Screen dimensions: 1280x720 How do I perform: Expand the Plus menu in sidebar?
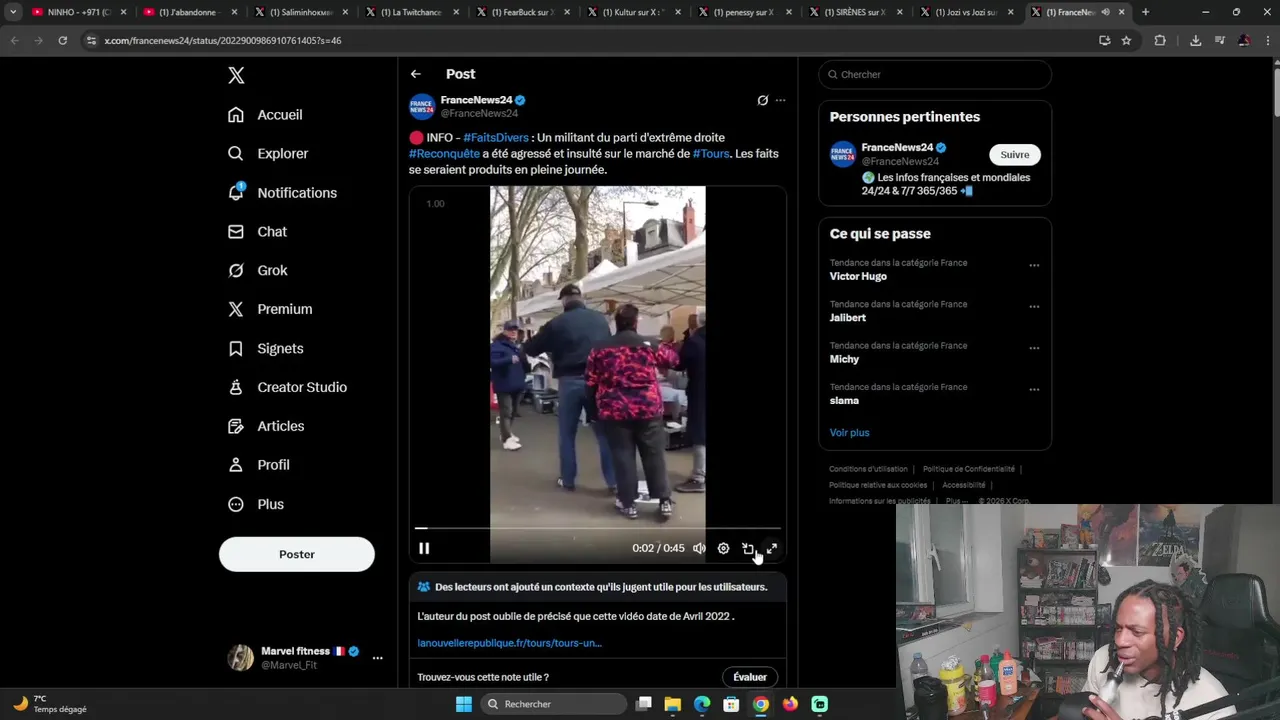[x=256, y=505]
